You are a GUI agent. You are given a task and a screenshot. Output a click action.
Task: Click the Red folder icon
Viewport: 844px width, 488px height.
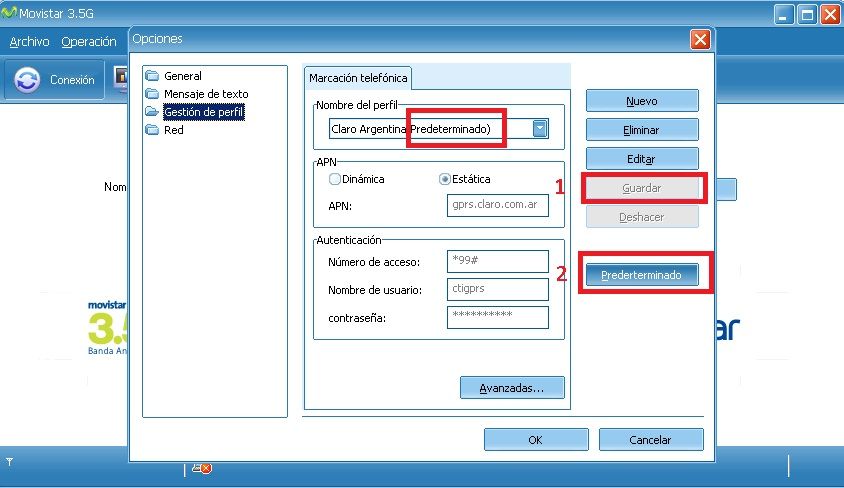[x=152, y=130]
